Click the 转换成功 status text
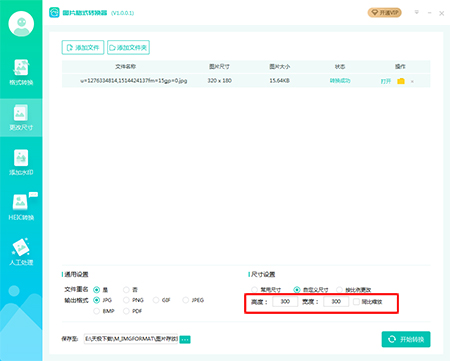Screen dimensions: 450x361 click(340, 81)
